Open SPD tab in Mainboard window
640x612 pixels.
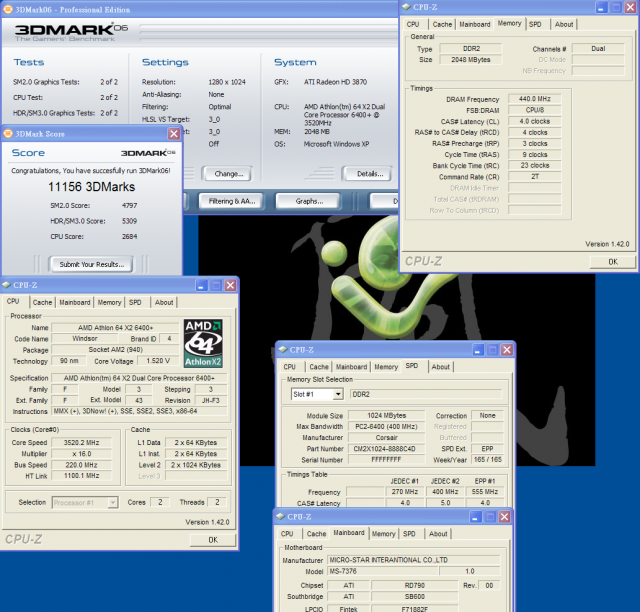tap(409, 534)
